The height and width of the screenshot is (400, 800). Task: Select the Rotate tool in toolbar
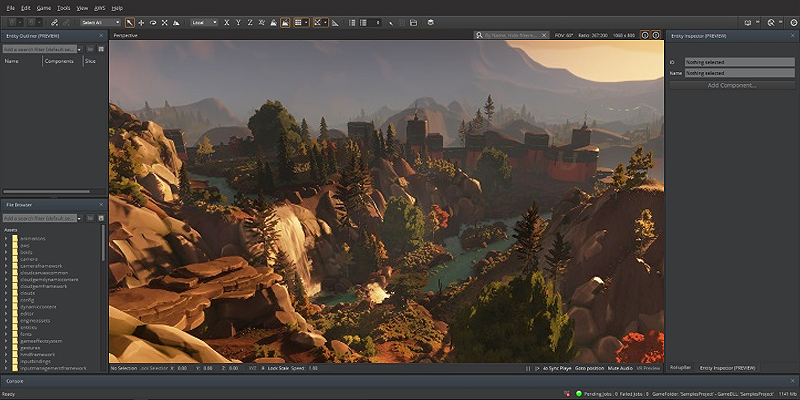[153, 22]
